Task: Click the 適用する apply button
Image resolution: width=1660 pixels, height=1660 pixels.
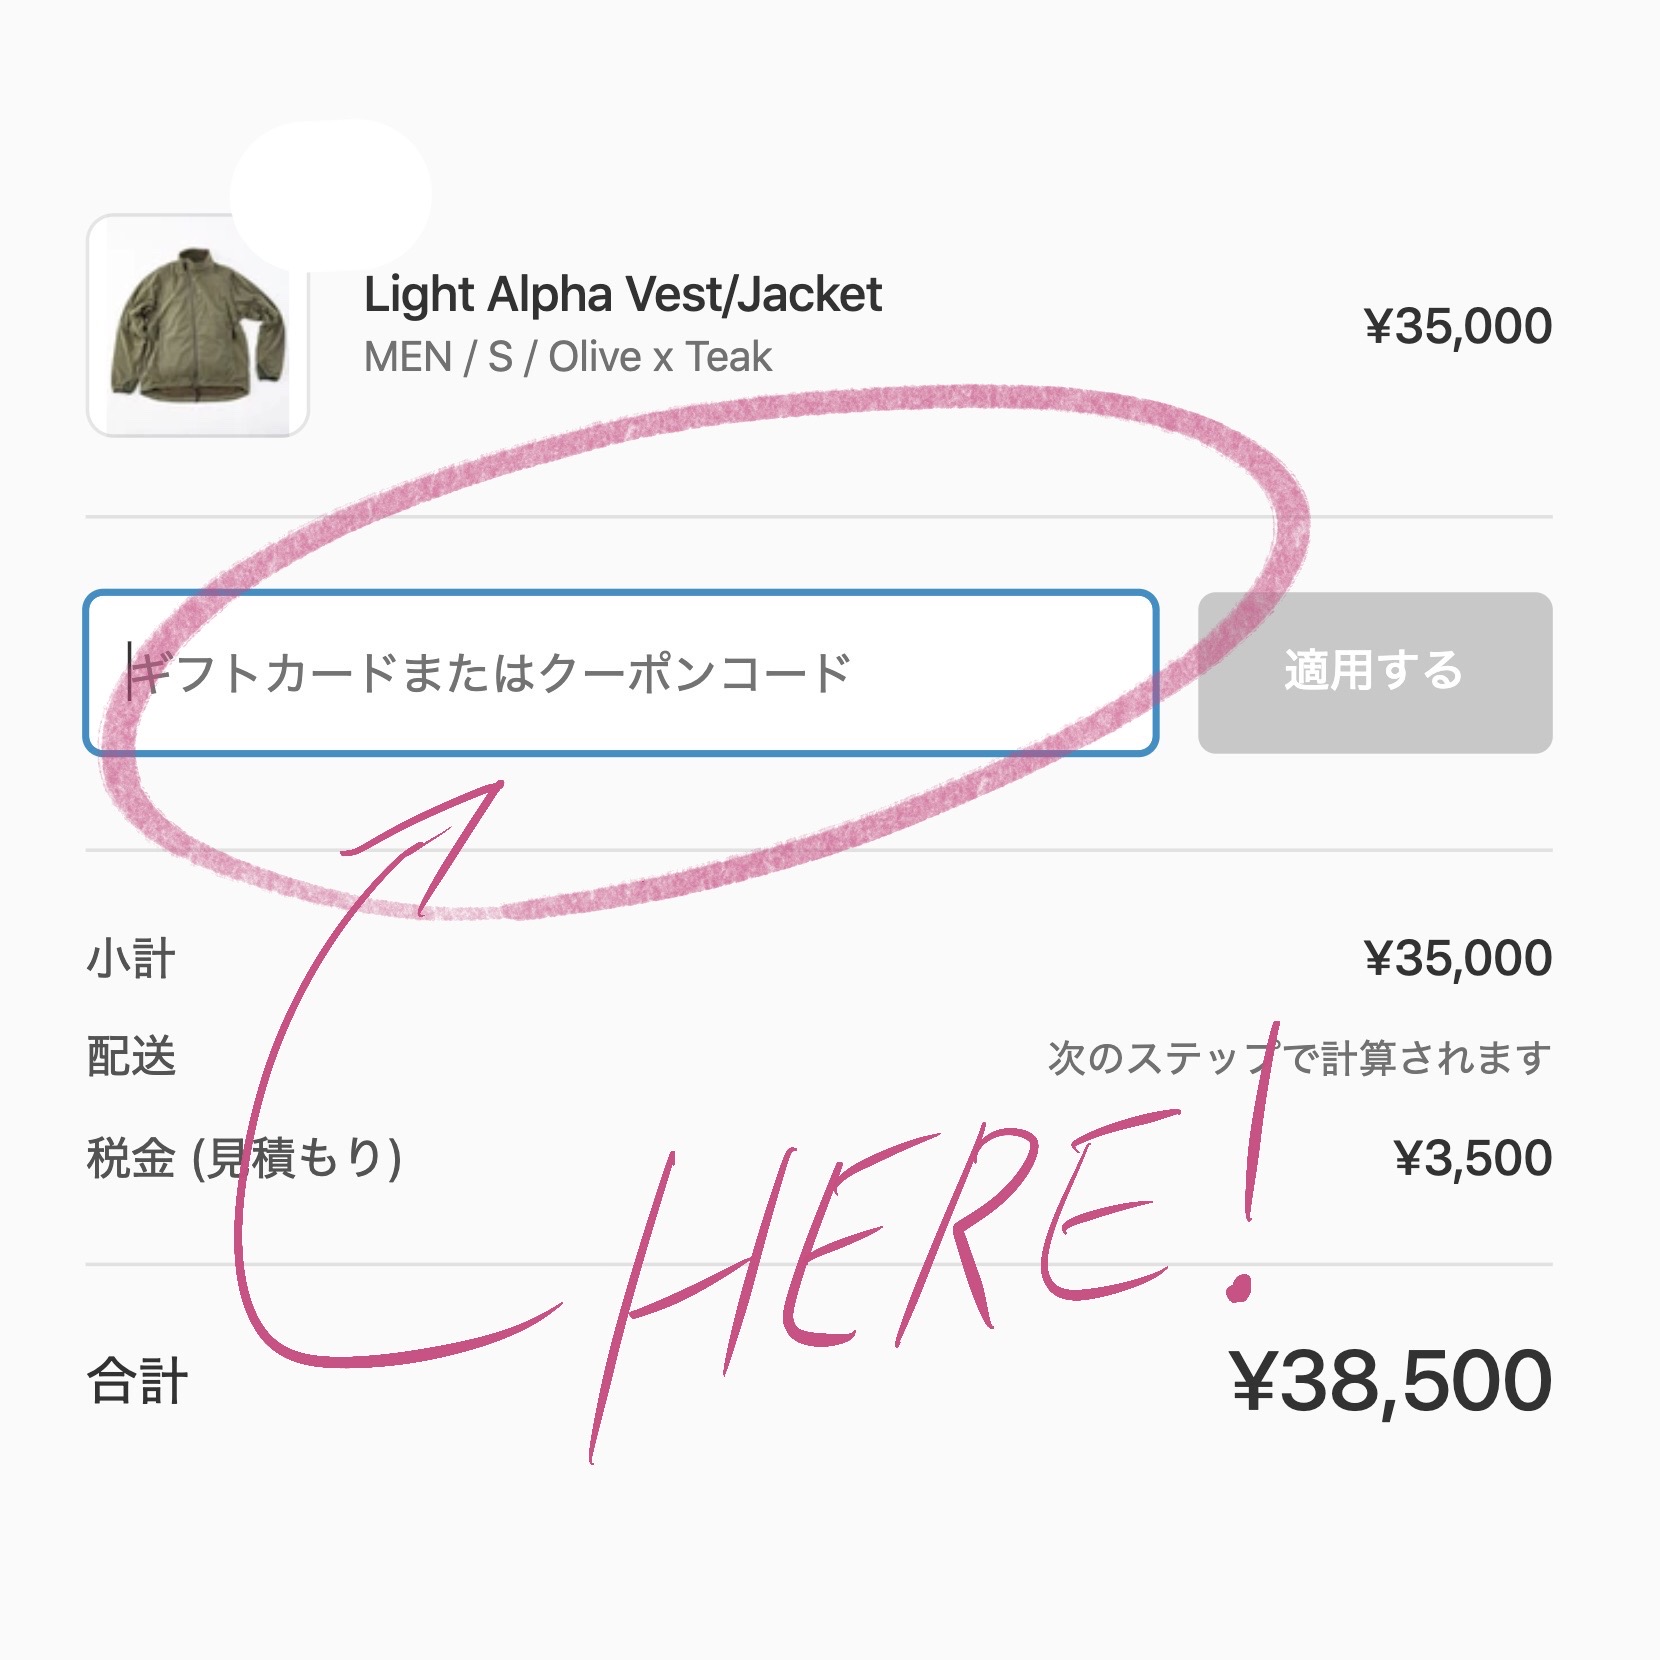Action: pyautogui.click(x=1375, y=673)
